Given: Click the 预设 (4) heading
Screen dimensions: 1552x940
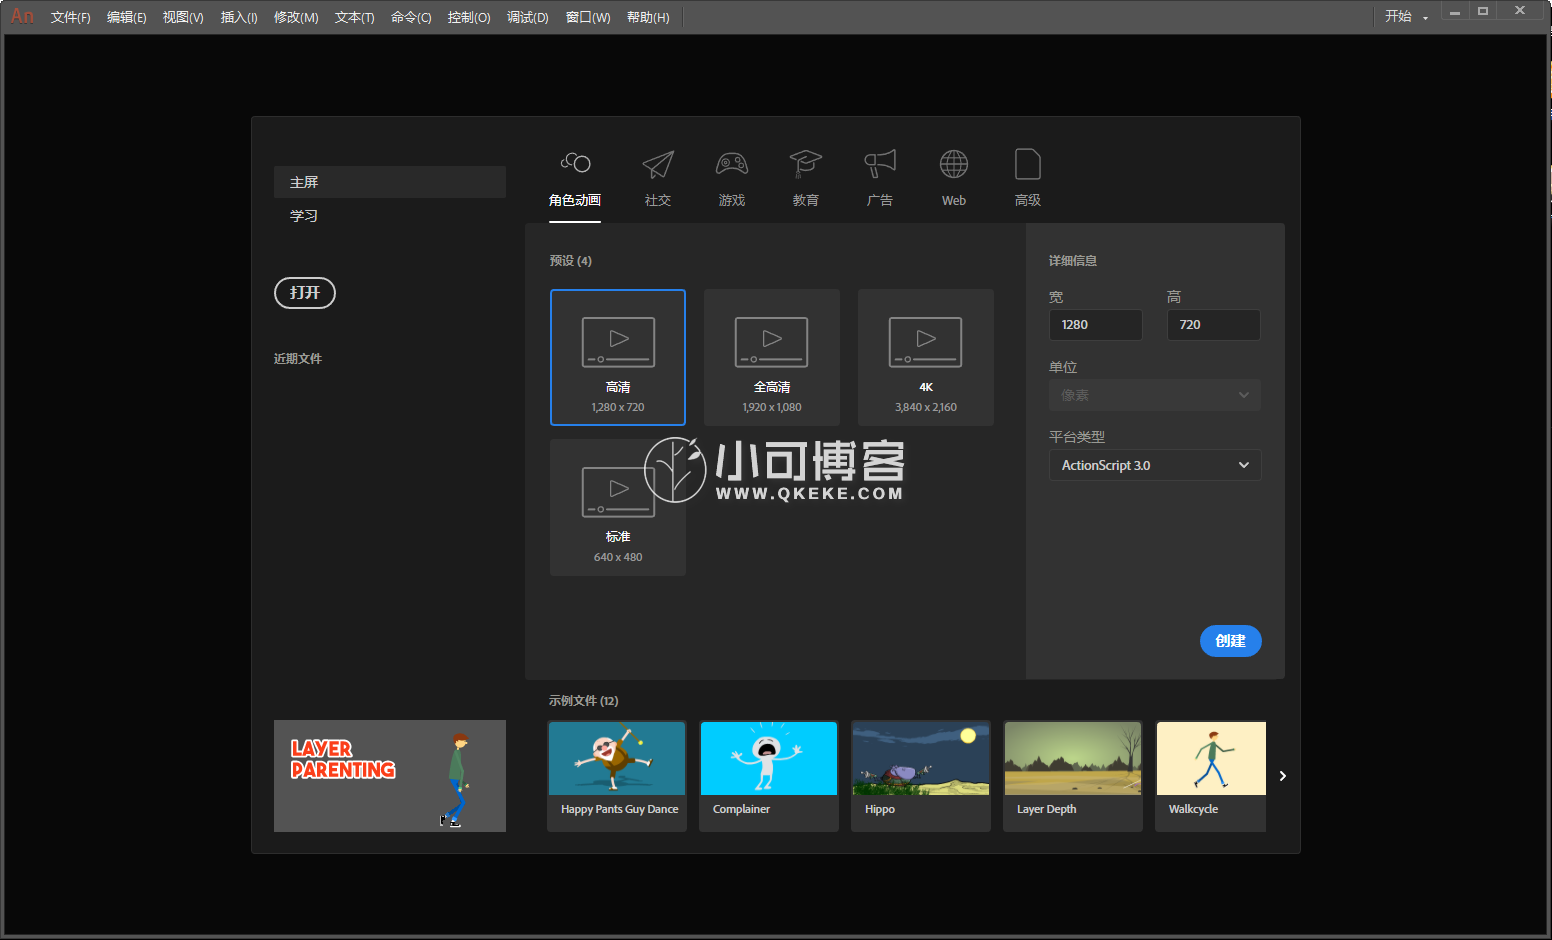Looking at the screenshot, I should click(x=570, y=261).
